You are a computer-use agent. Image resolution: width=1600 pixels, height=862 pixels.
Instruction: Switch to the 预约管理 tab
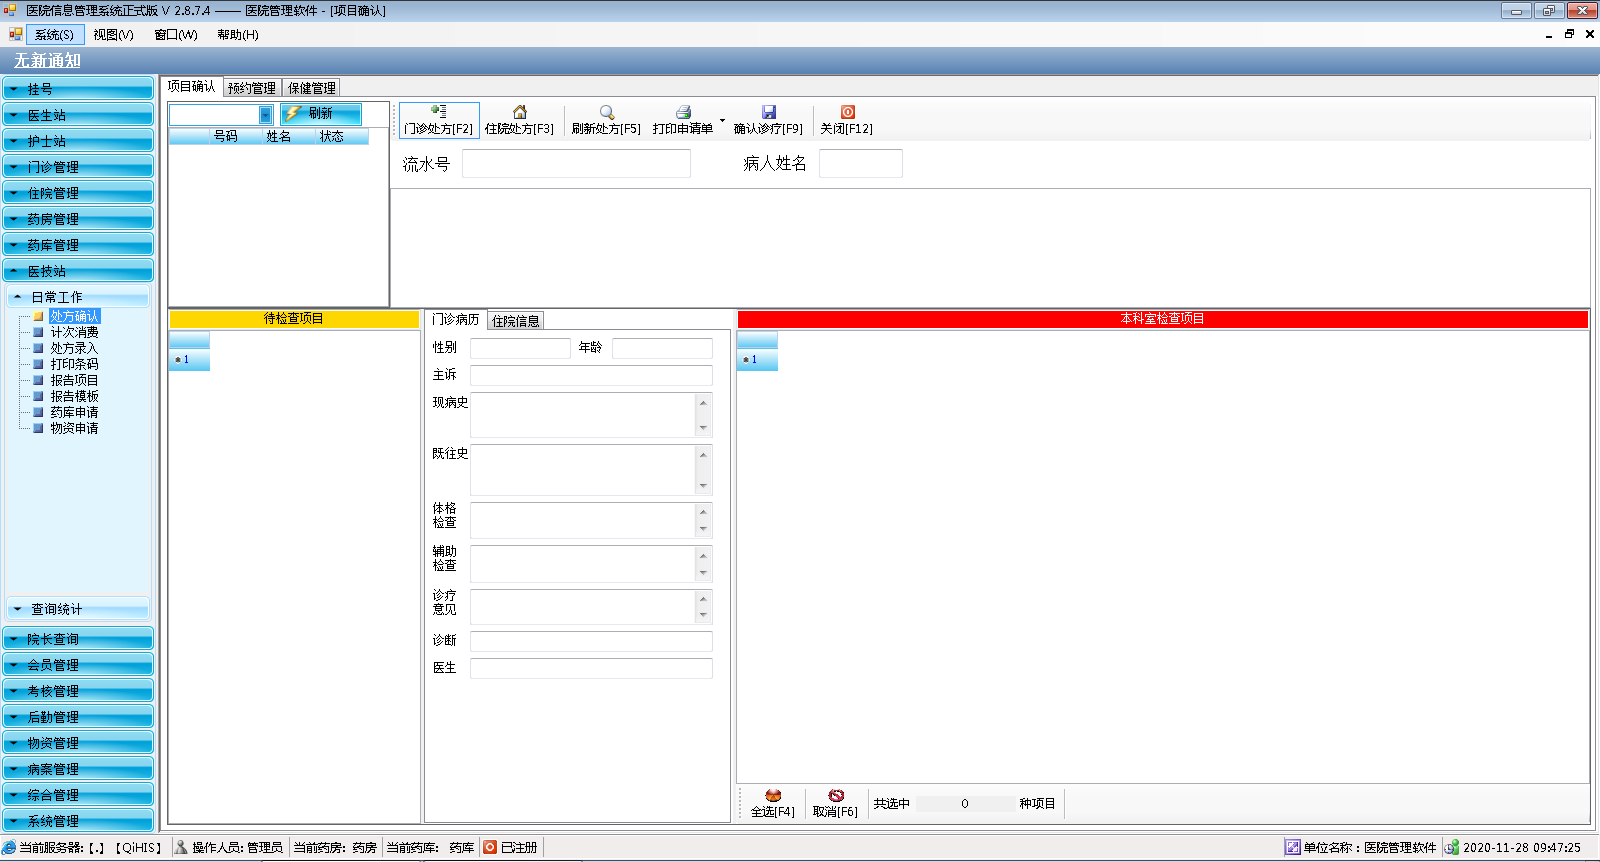coord(251,88)
